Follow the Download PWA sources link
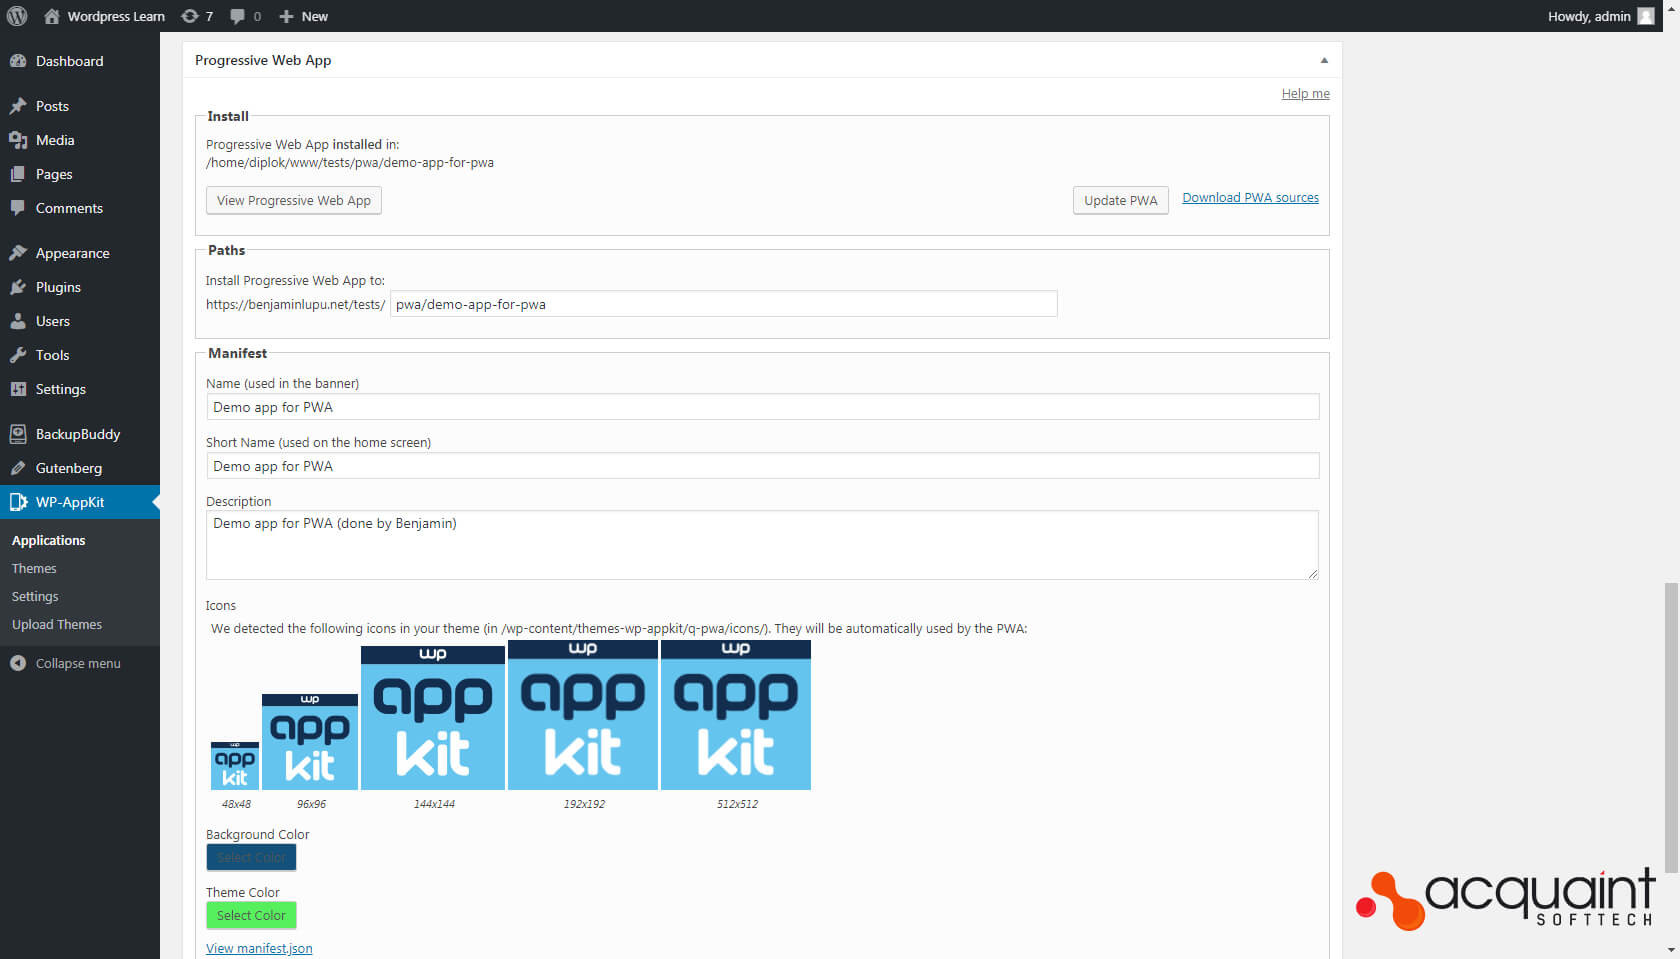Viewport: 1680px width, 959px height. point(1250,198)
